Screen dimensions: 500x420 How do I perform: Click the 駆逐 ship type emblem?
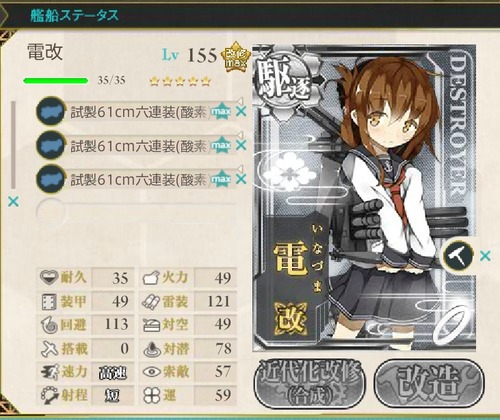[283, 80]
